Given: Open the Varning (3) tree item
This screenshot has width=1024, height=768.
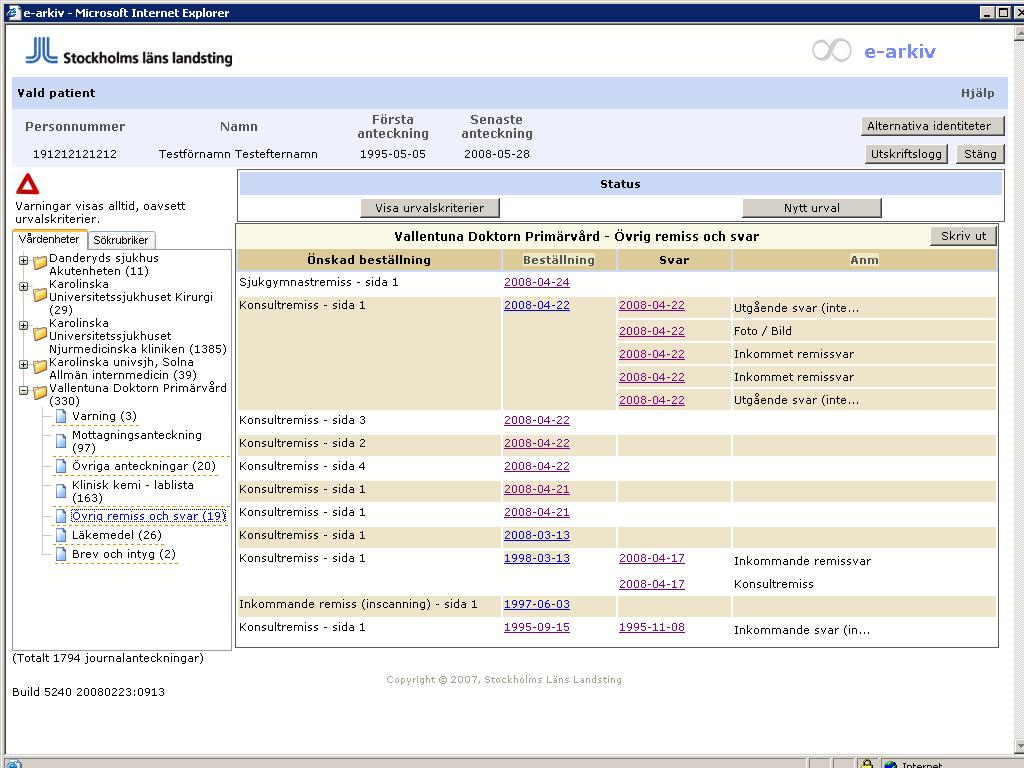Looking at the screenshot, I should [x=104, y=416].
